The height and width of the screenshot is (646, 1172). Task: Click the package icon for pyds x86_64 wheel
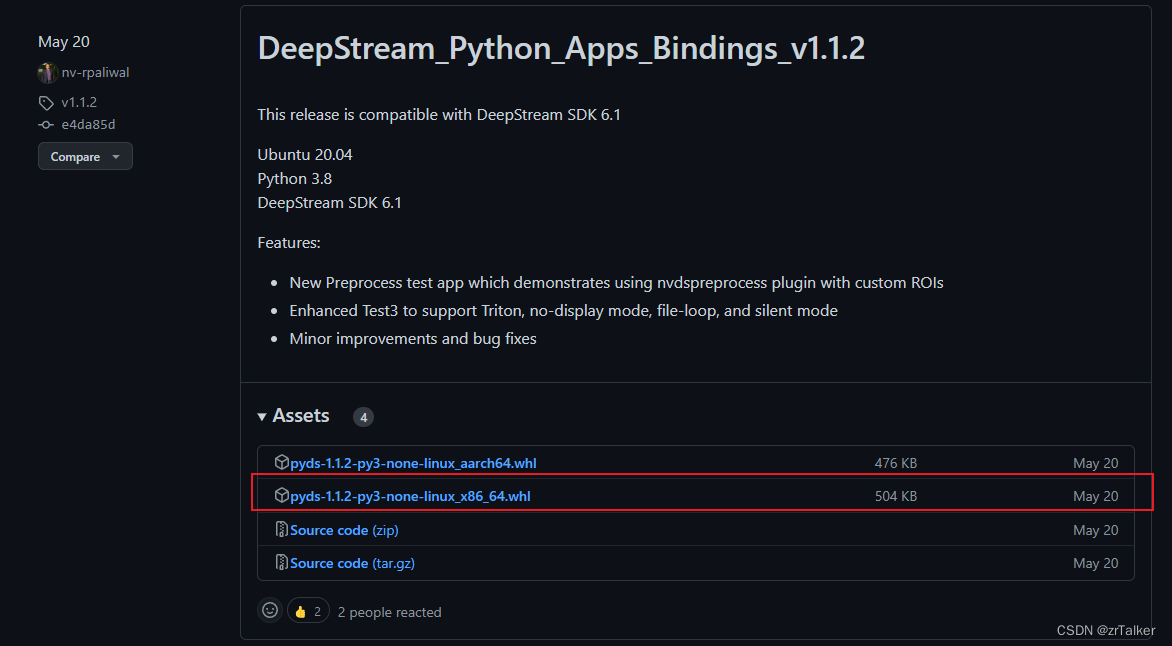282,495
